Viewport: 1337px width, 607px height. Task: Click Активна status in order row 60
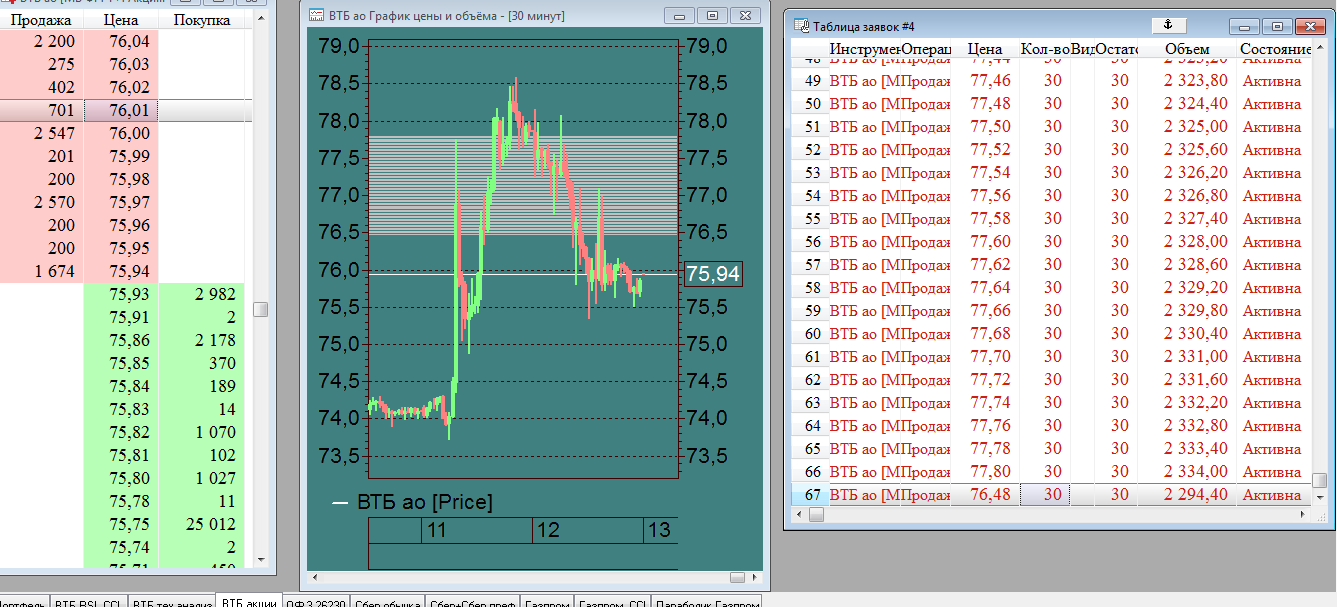[x=1272, y=334]
